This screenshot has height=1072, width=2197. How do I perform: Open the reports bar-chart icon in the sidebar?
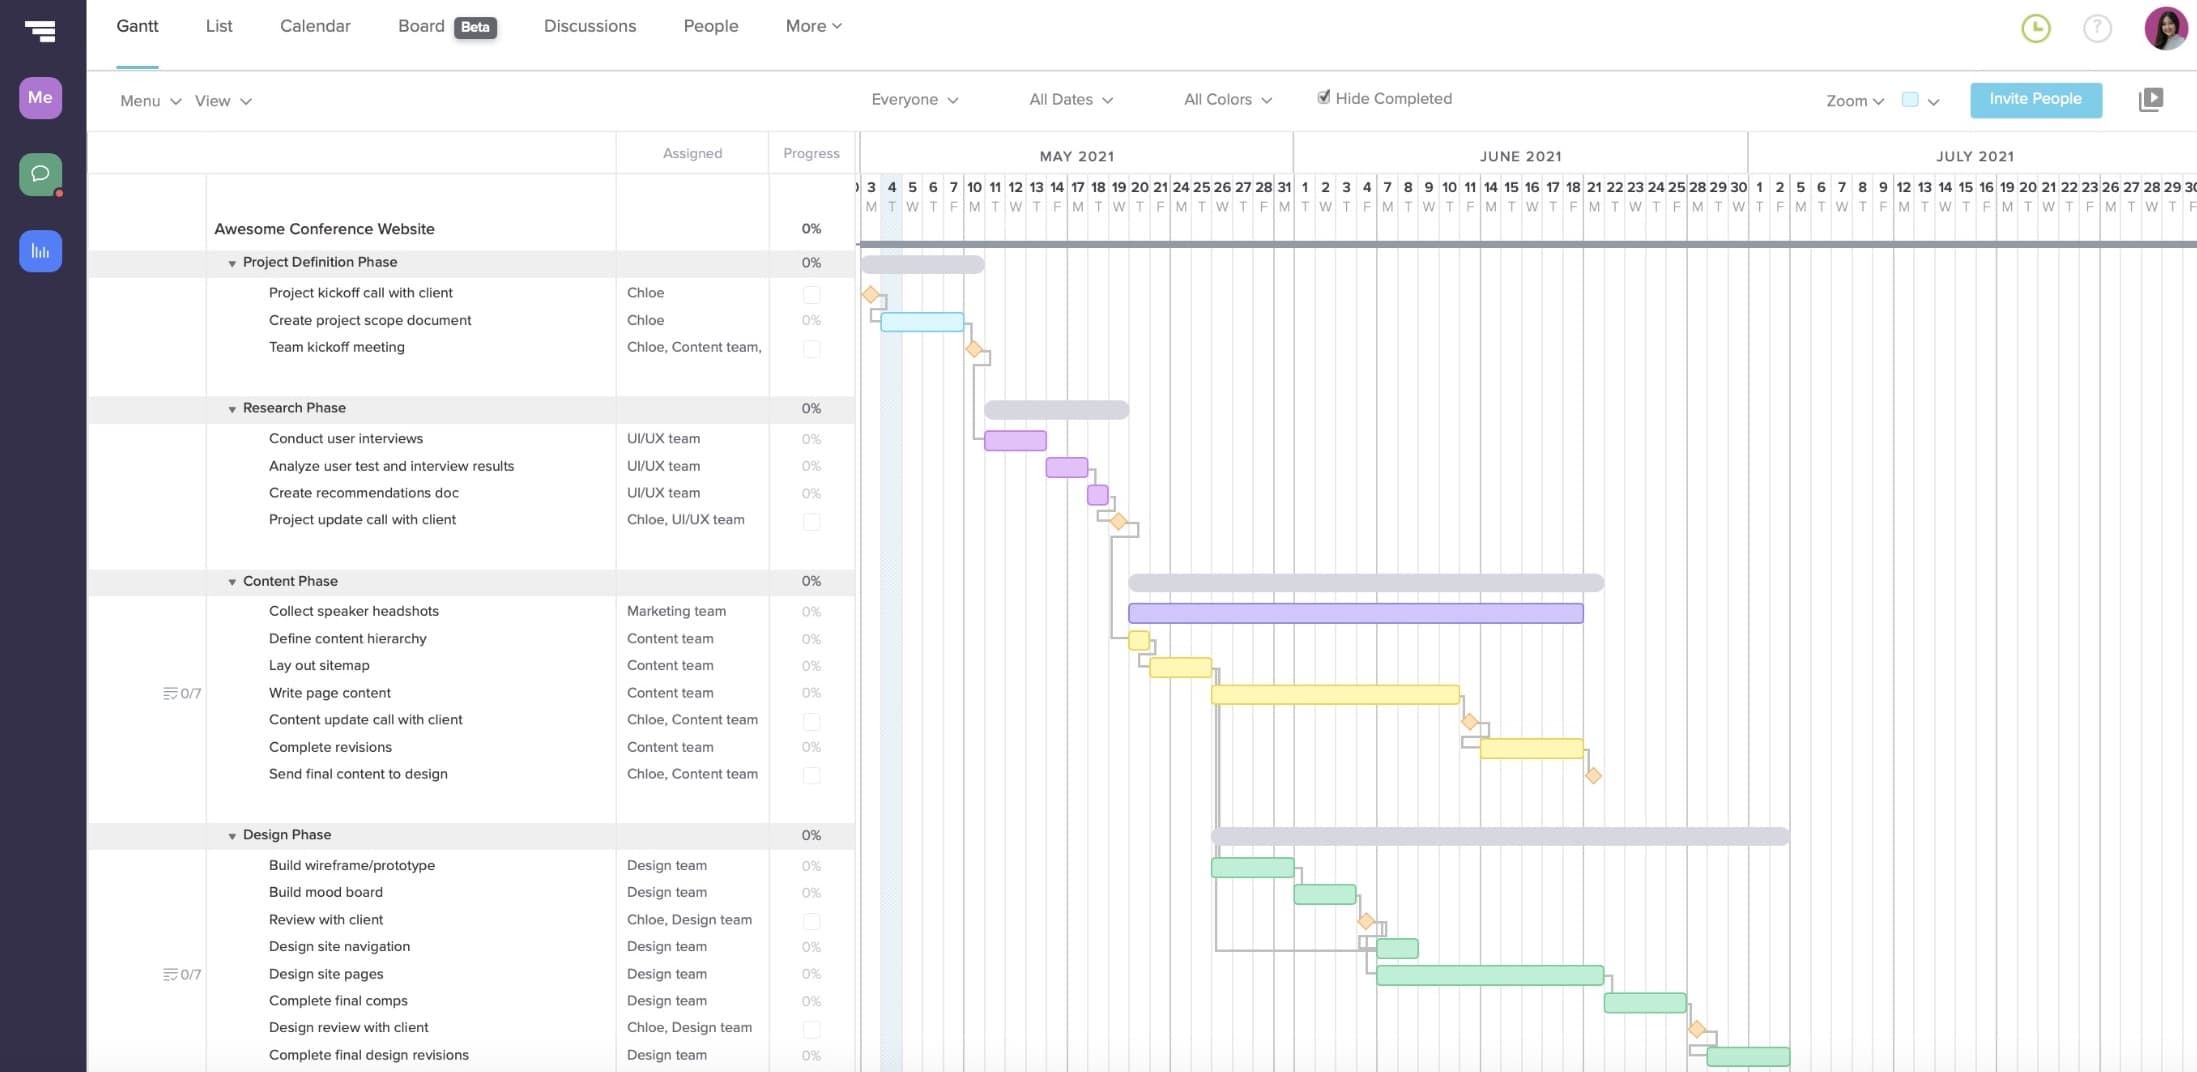click(40, 251)
